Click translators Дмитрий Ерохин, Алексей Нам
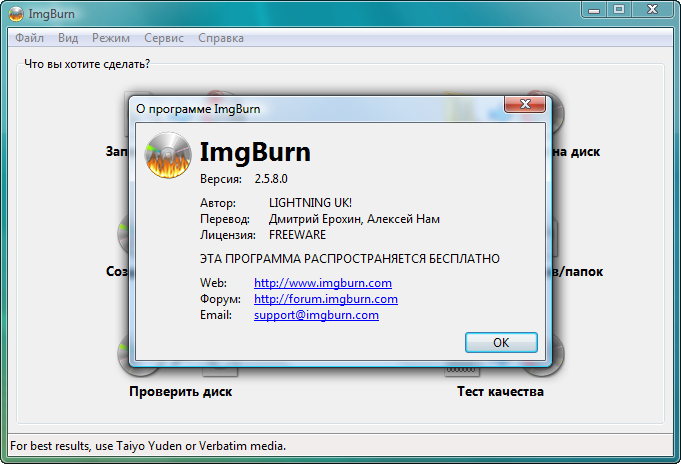 click(354, 219)
